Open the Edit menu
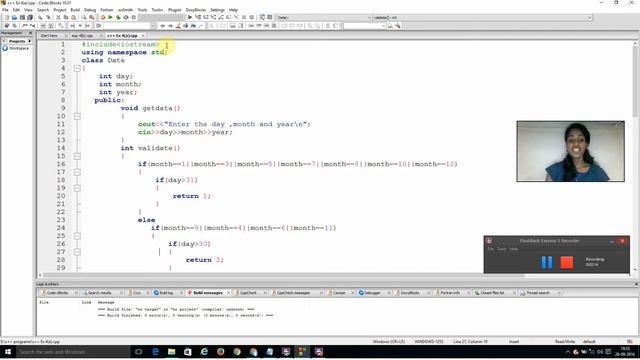640x360 pixels. click(x=16, y=10)
